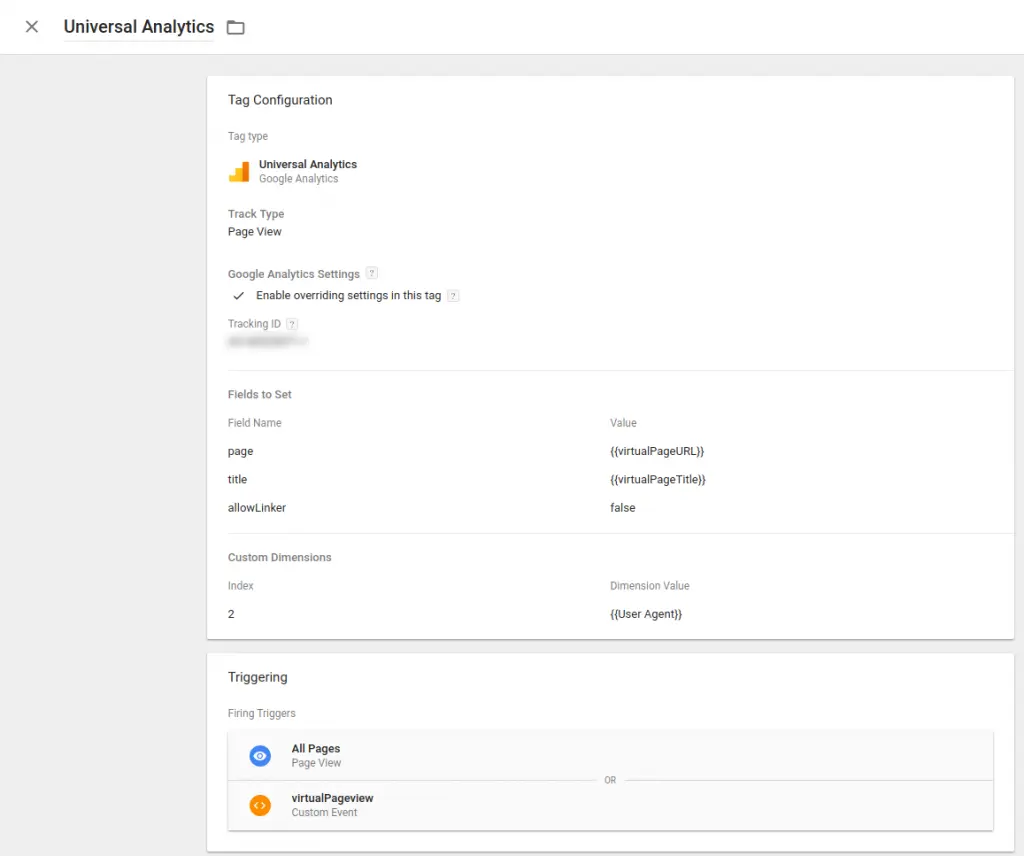Click the Dimension Value column header

(650, 586)
